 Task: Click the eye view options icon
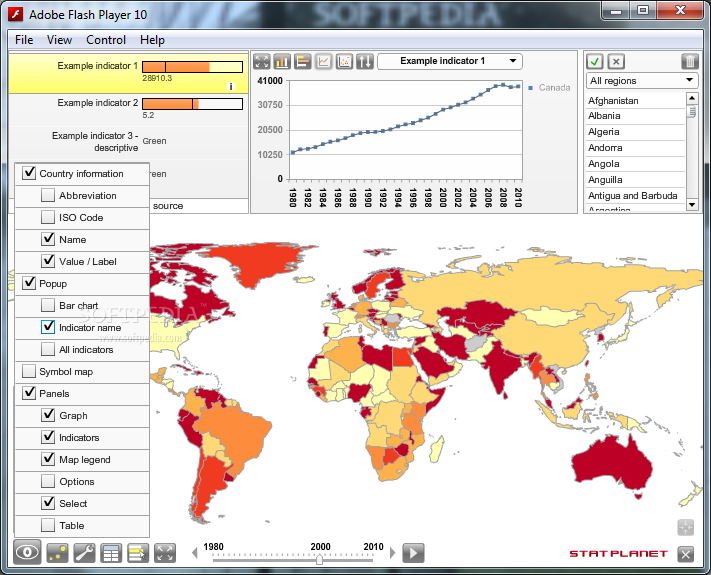coord(27,552)
